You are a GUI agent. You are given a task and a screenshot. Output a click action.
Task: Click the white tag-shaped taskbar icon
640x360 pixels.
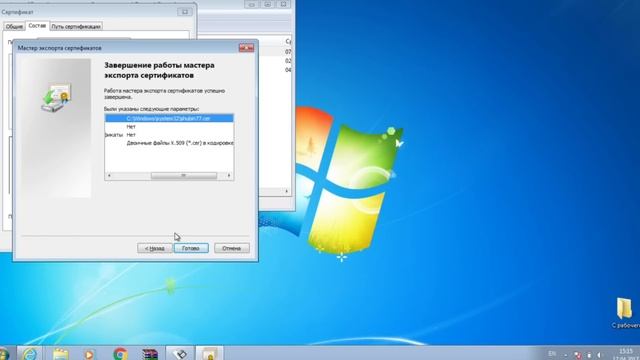[180, 353]
